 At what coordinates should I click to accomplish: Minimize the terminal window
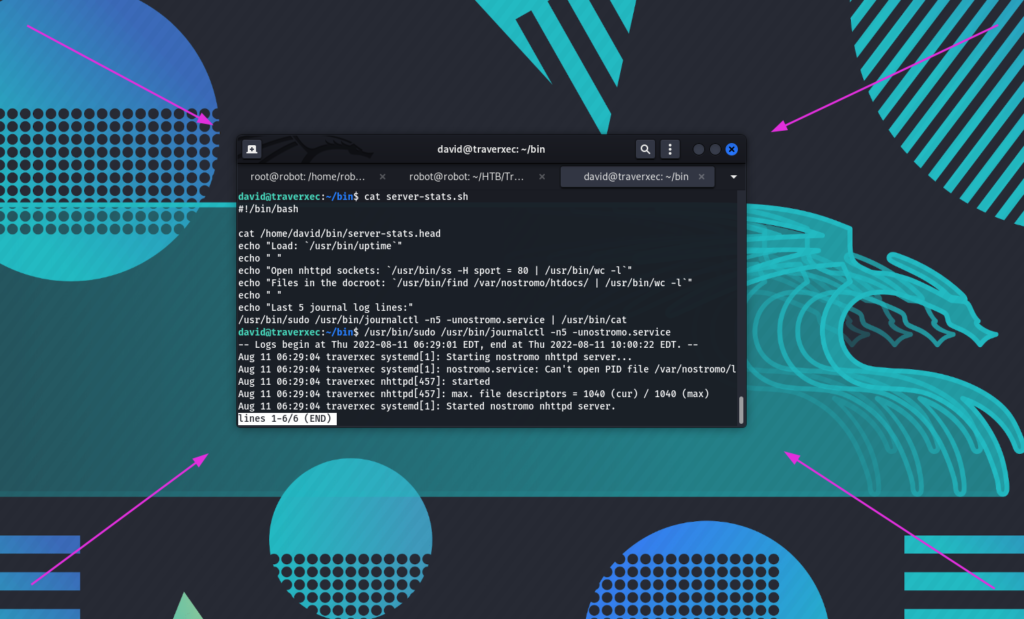(x=699, y=149)
